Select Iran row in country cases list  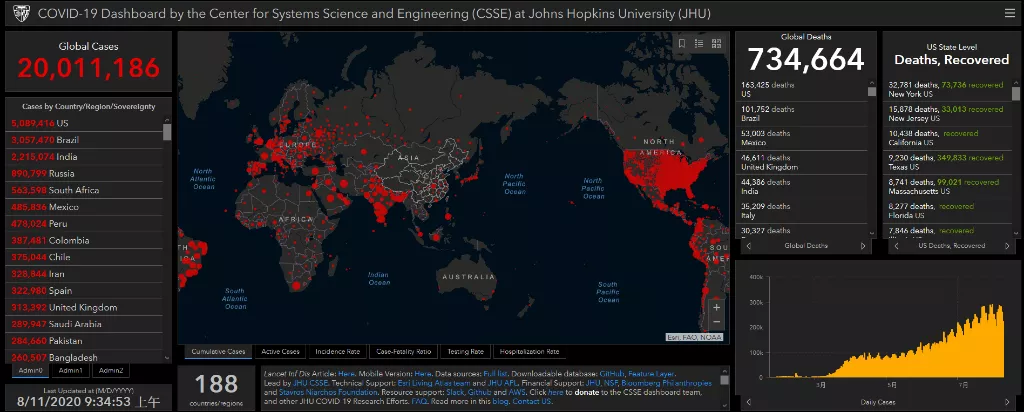tap(86, 274)
